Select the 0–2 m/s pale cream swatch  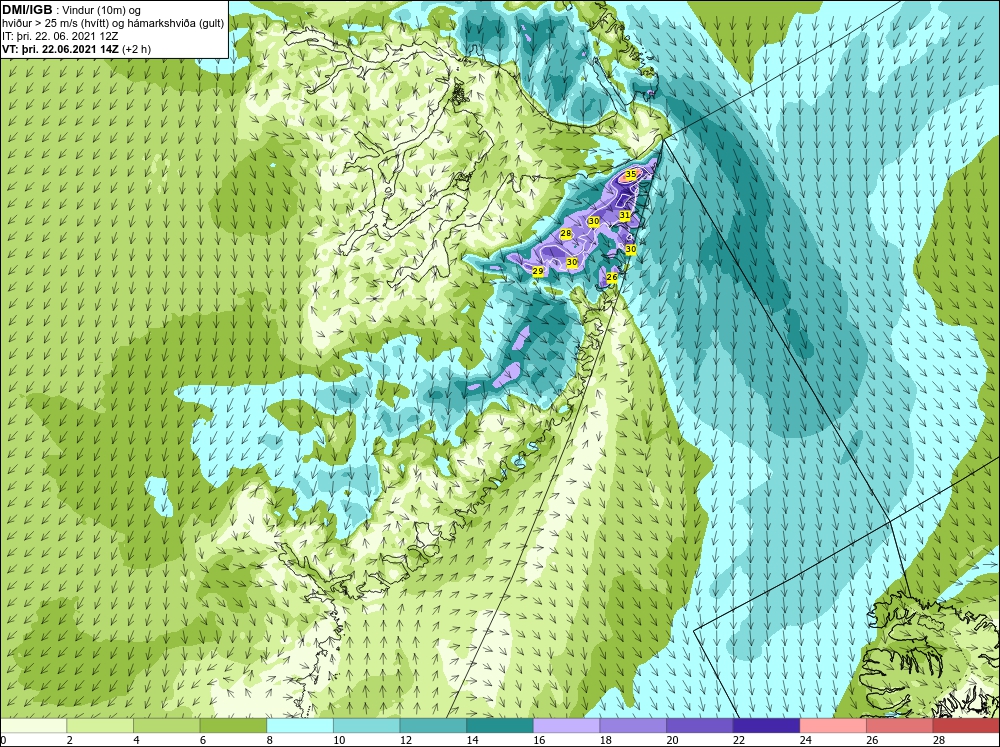tap(33, 726)
